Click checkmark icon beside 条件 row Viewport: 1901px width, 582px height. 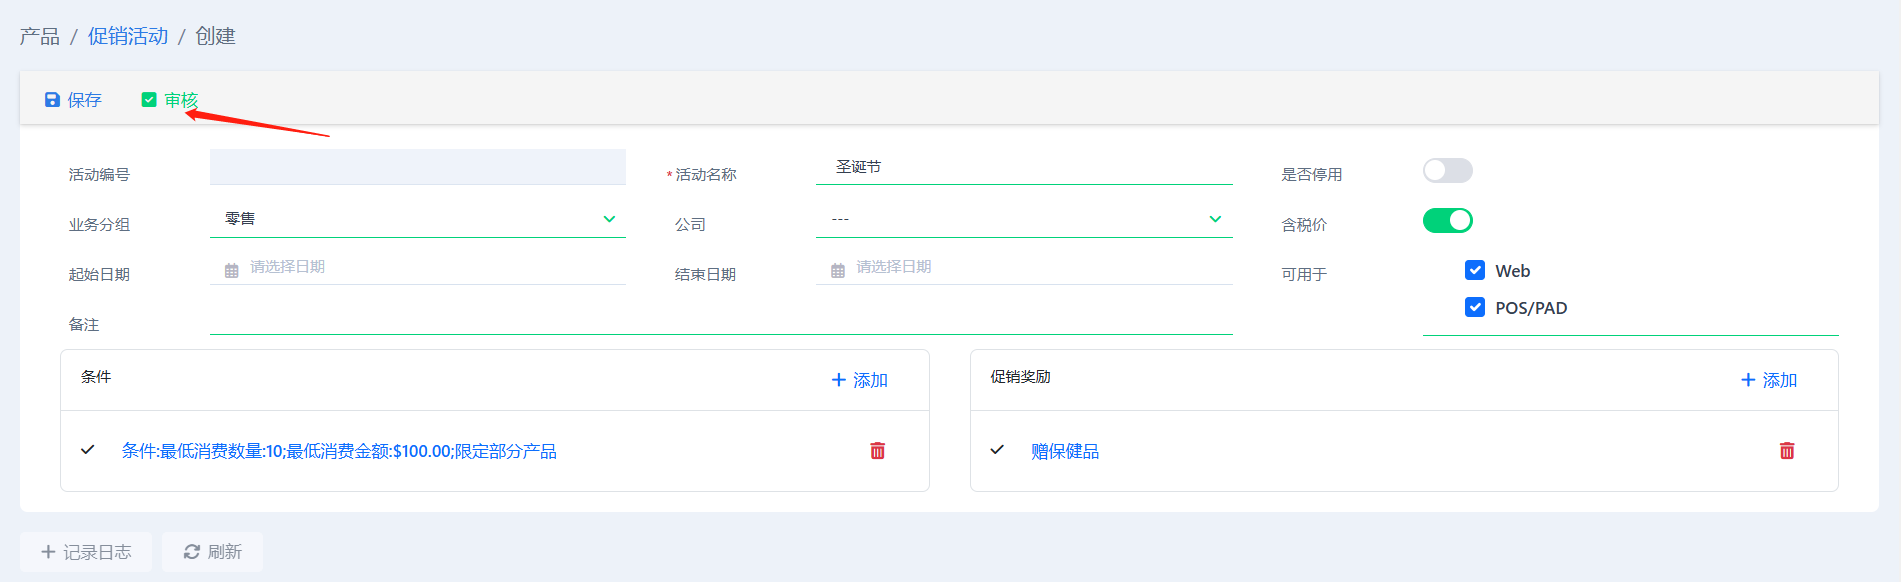88,450
